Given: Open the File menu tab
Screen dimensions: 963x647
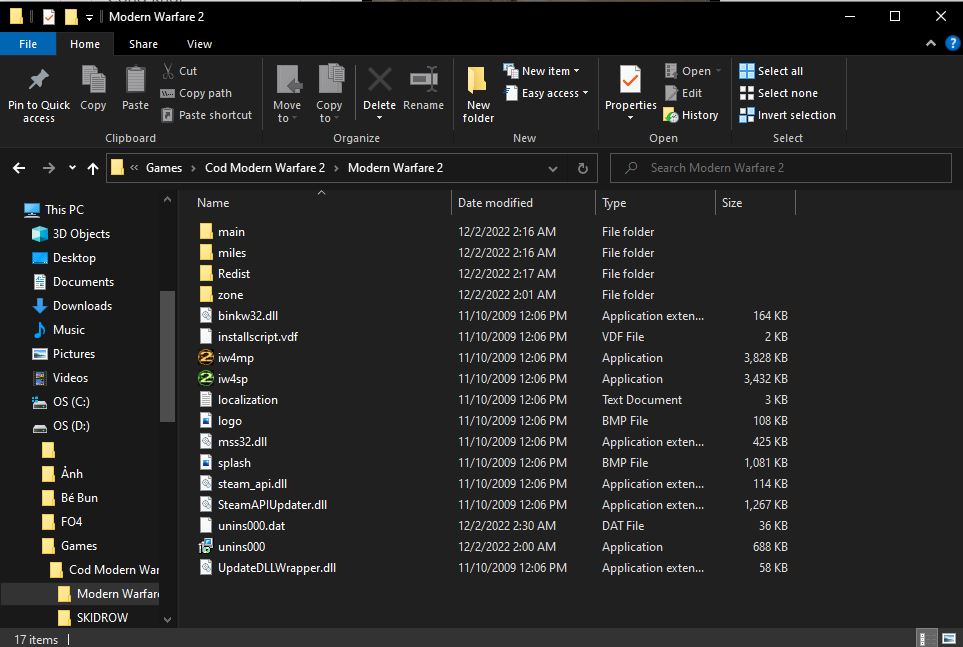Looking at the screenshot, I should click(x=28, y=44).
